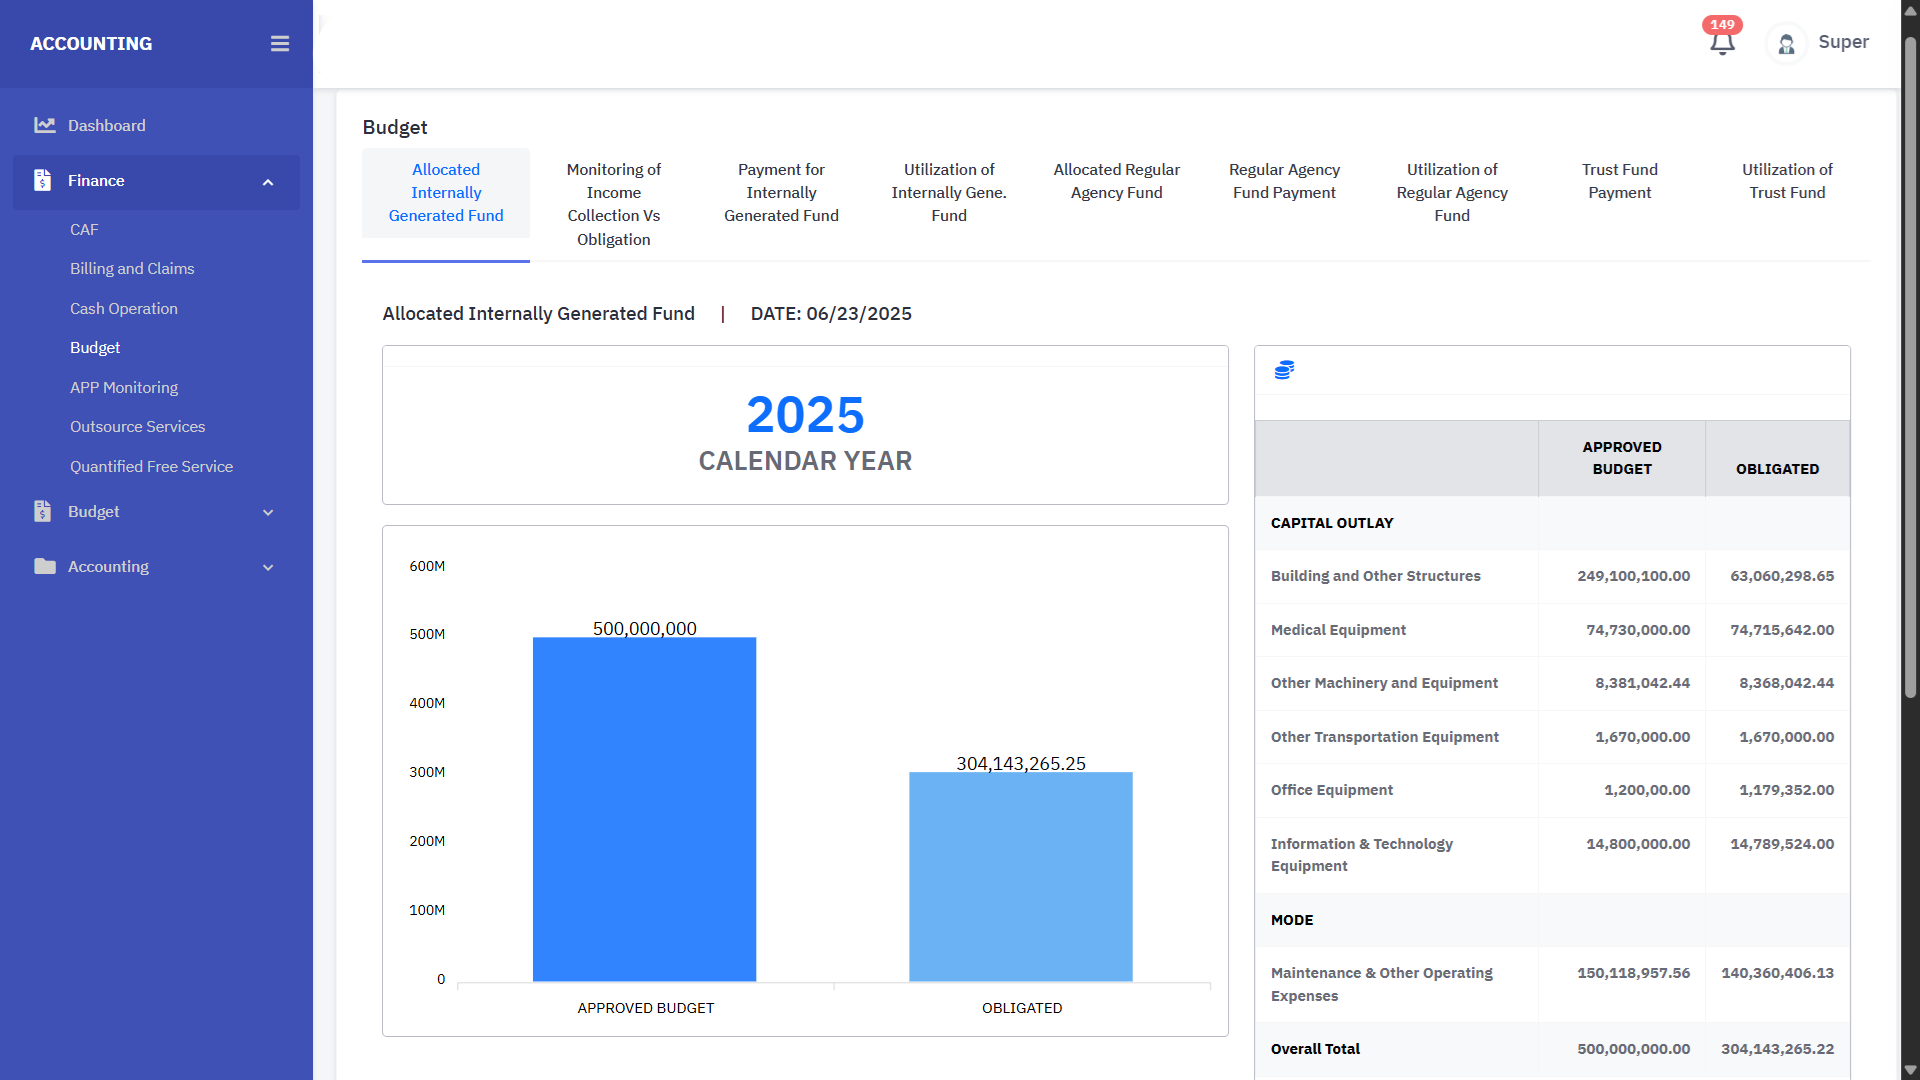Select the Monitoring of Income Collection Vs Obligation tab
This screenshot has height=1080, width=1920.
point(613,204)
